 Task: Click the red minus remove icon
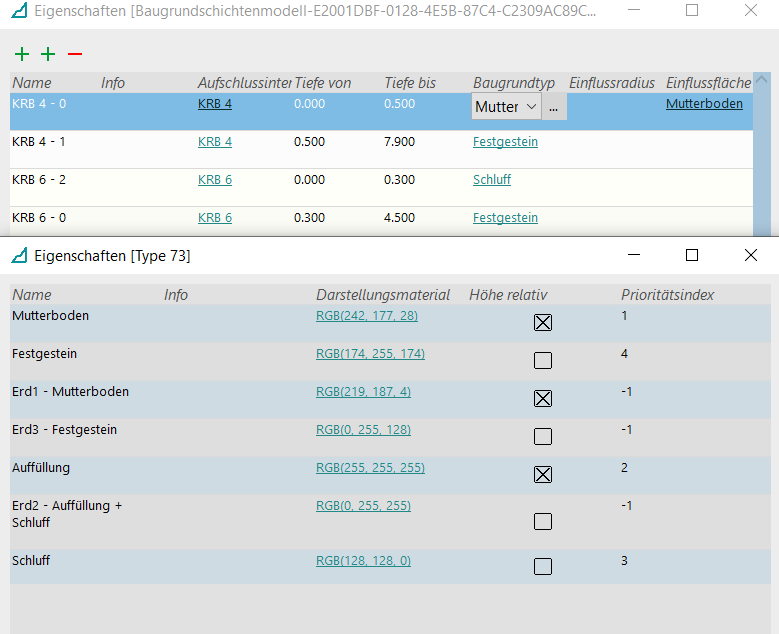coord(75,54)
